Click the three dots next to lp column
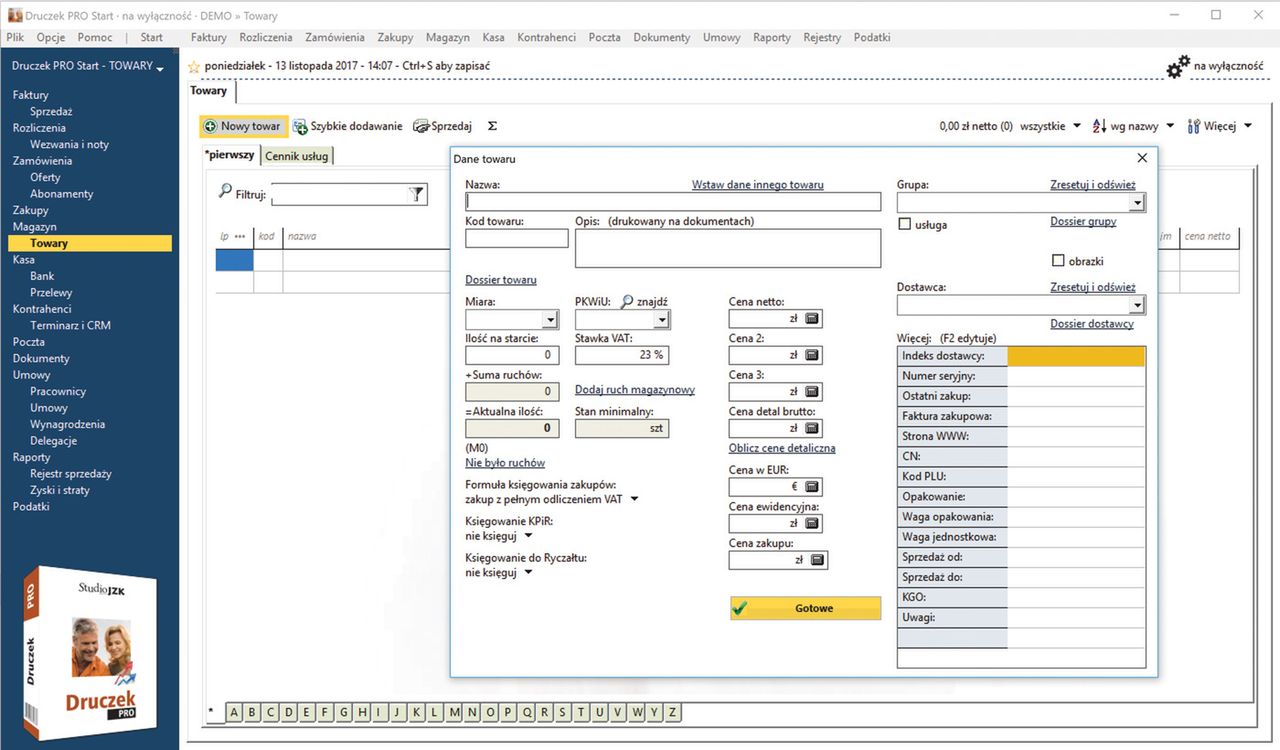 coord(240,237)
